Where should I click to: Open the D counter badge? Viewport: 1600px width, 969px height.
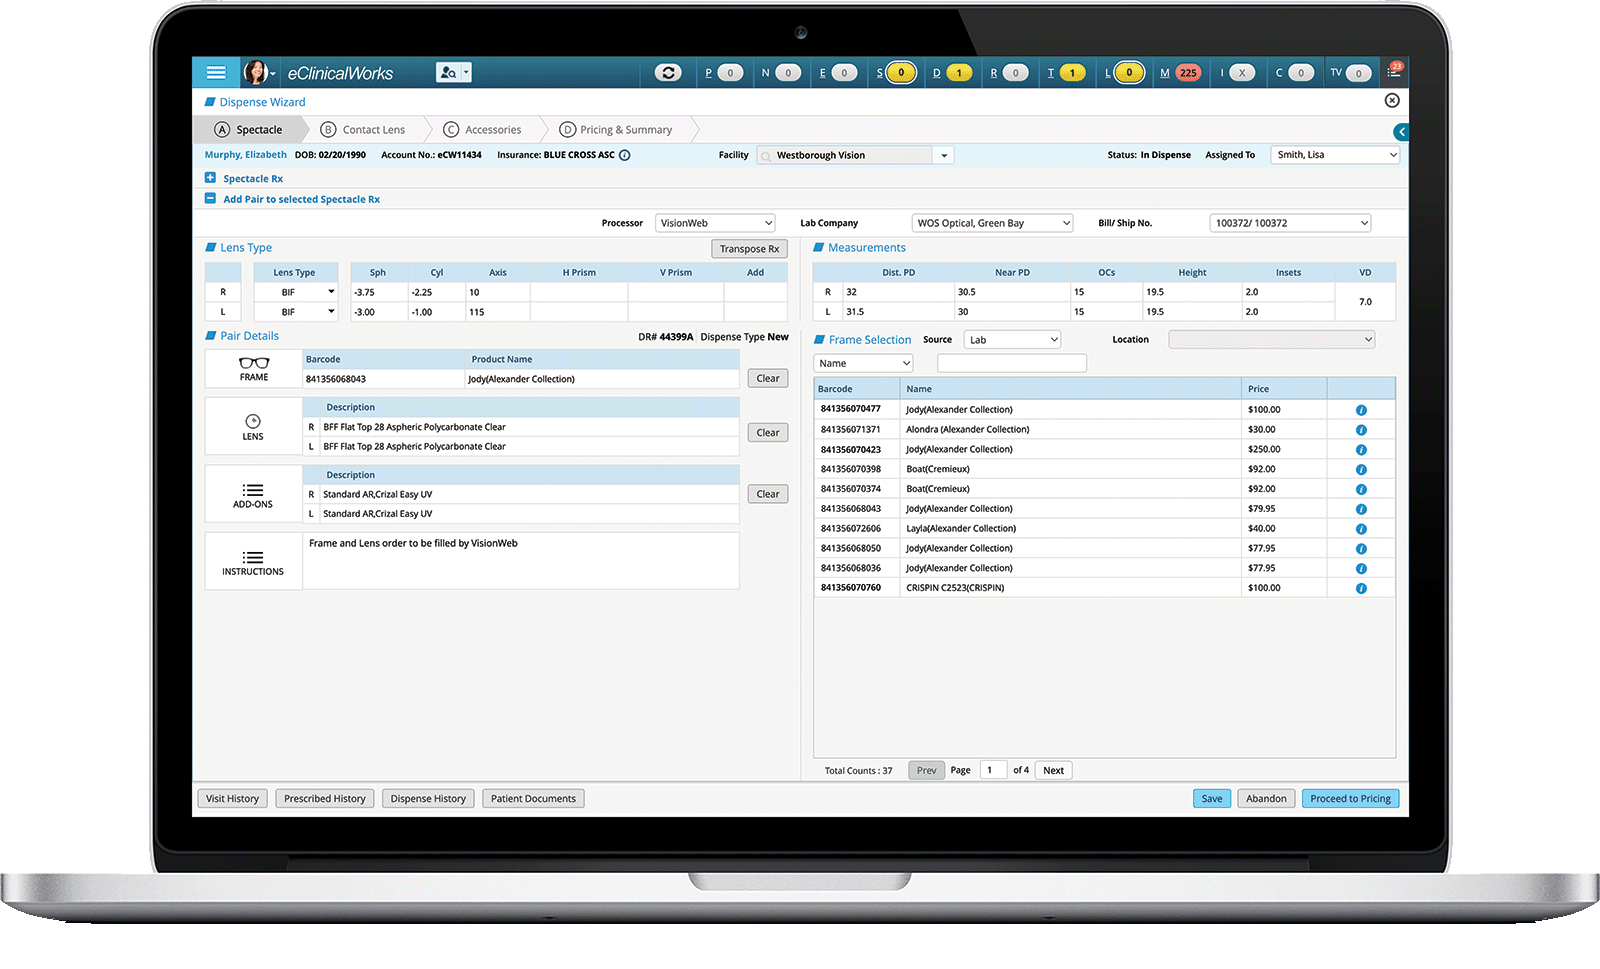(959, 73)
